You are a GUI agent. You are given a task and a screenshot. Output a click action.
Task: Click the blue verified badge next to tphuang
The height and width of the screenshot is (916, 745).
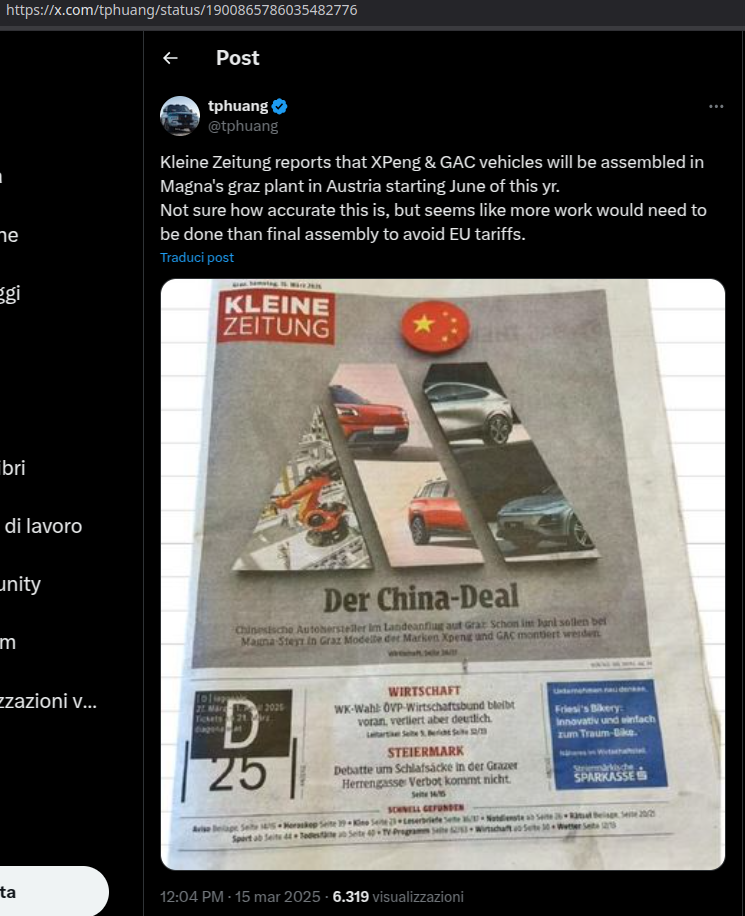point(280,106)
